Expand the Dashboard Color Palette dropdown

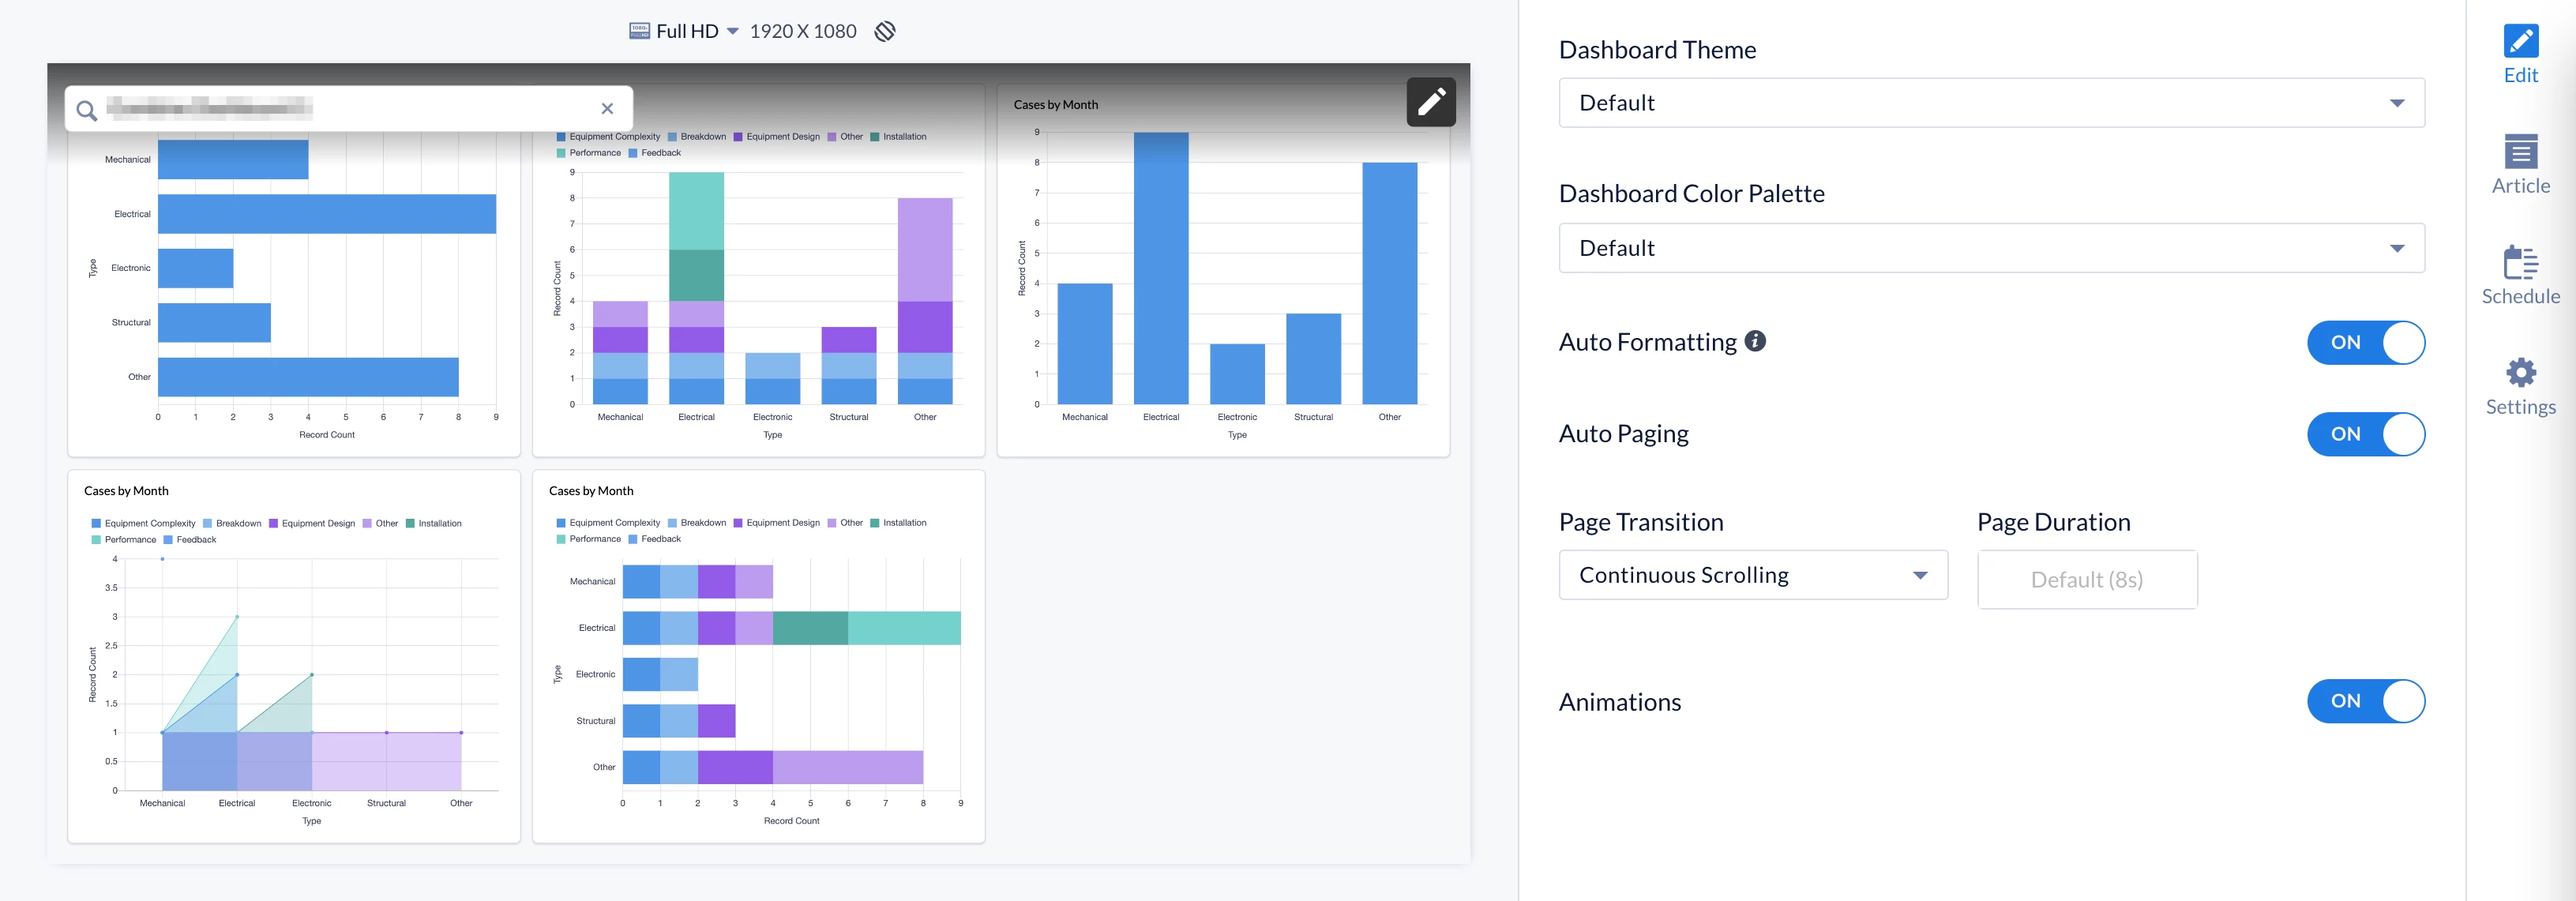pos(1990,248)
